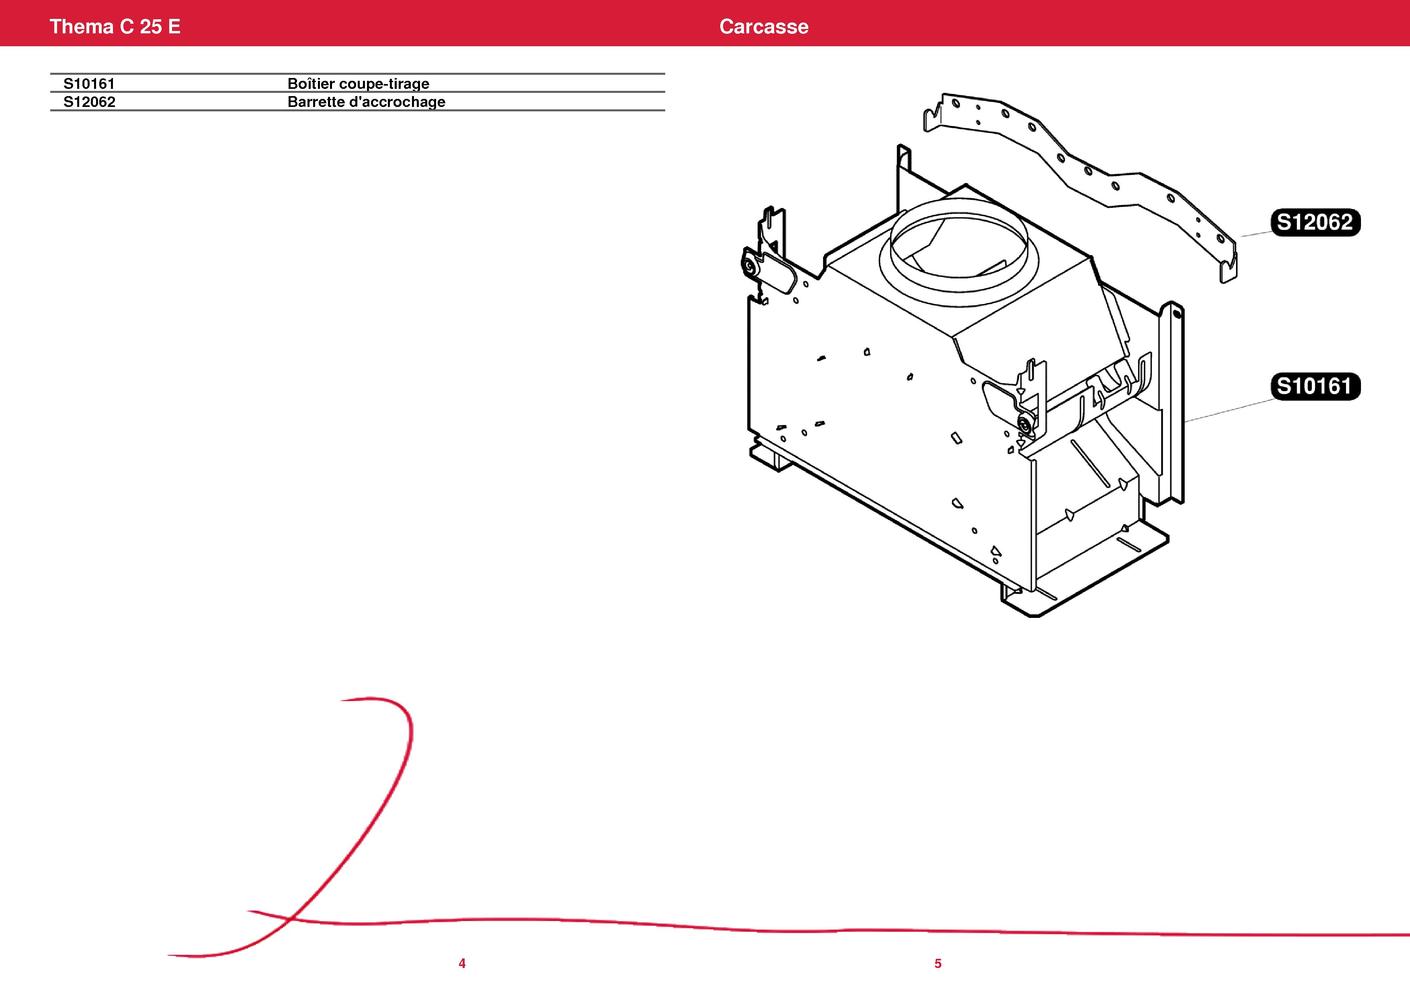This screenshot has width=1410, height=997.
Task: Click the "Carcasse" section heading
Action: click(764, 26)
